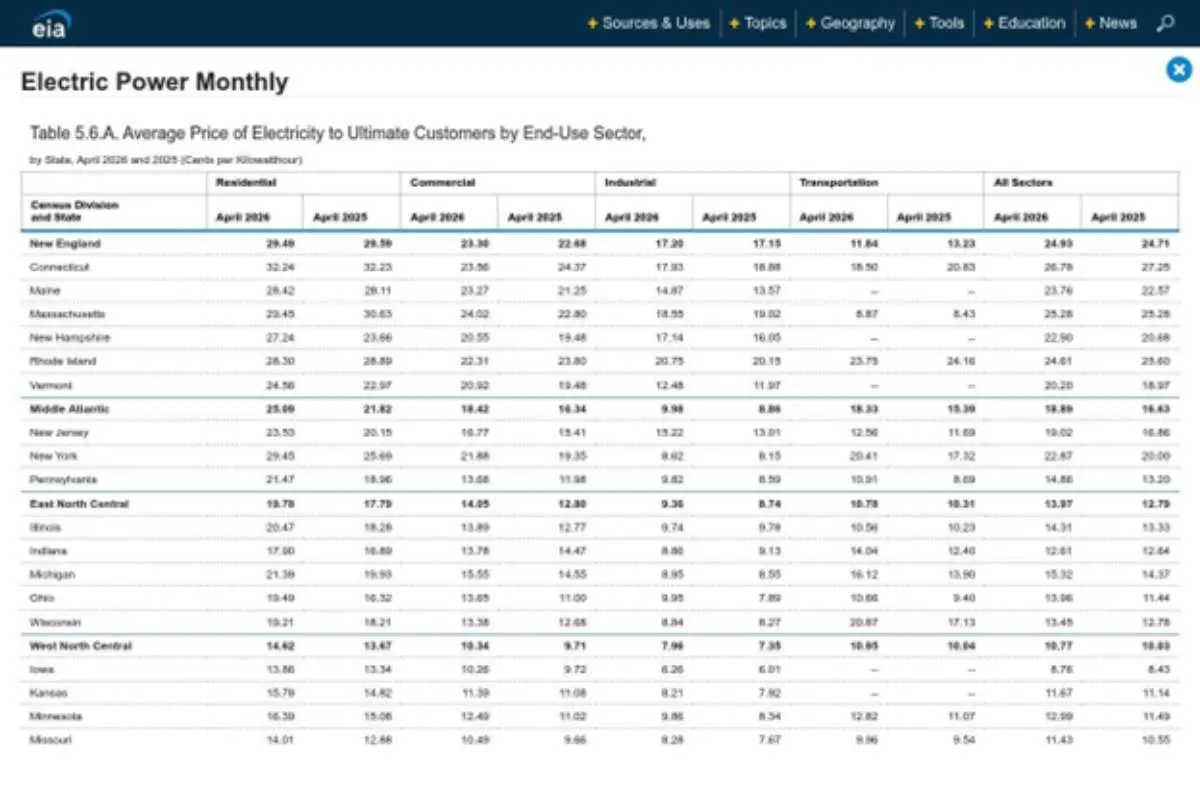The image size is (1200, 800).
Task: Select the New Jersey row label
Action: click(x=59, y=433)
